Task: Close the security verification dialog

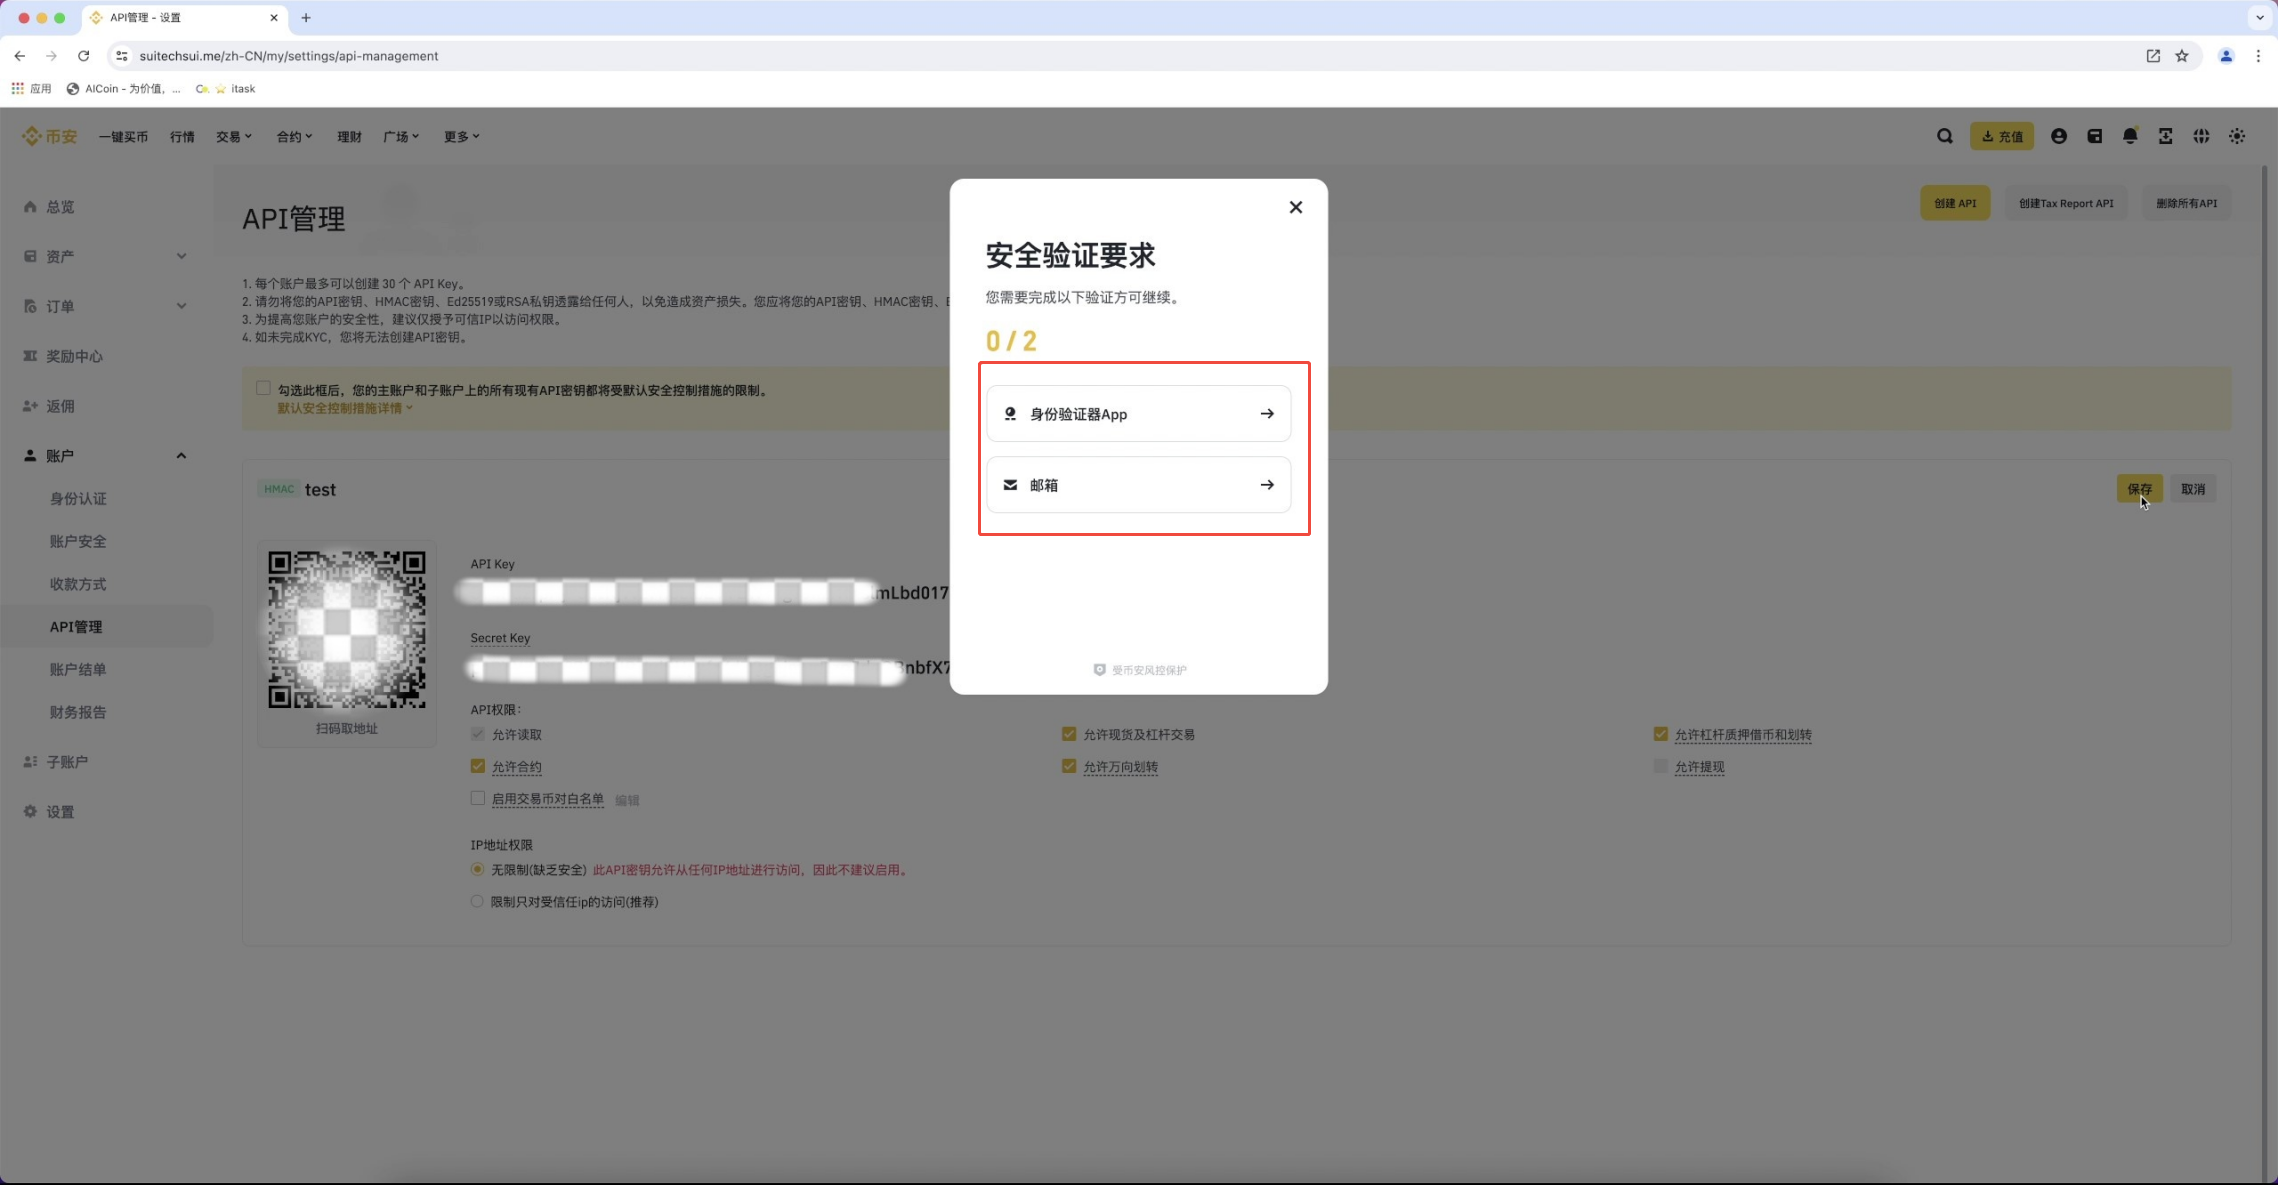Action: [1296, 207]
